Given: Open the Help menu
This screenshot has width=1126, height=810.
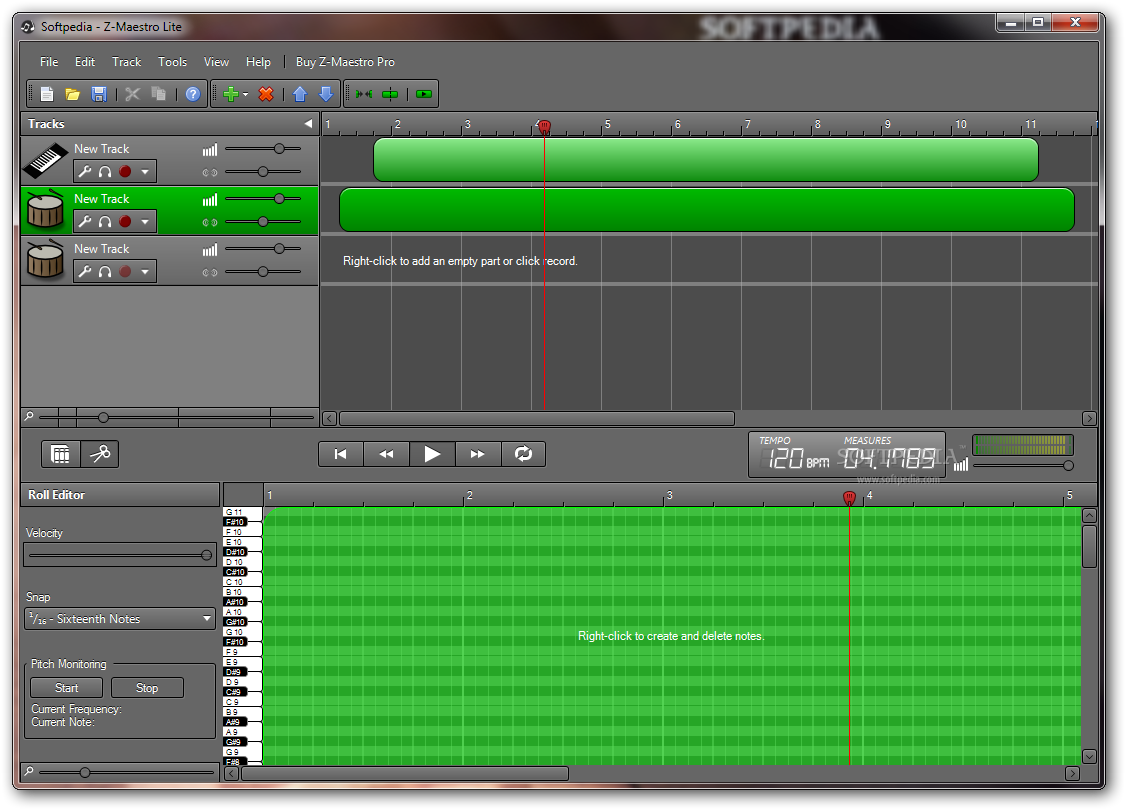Looking at the screenshot, I should tap(258, 62).
